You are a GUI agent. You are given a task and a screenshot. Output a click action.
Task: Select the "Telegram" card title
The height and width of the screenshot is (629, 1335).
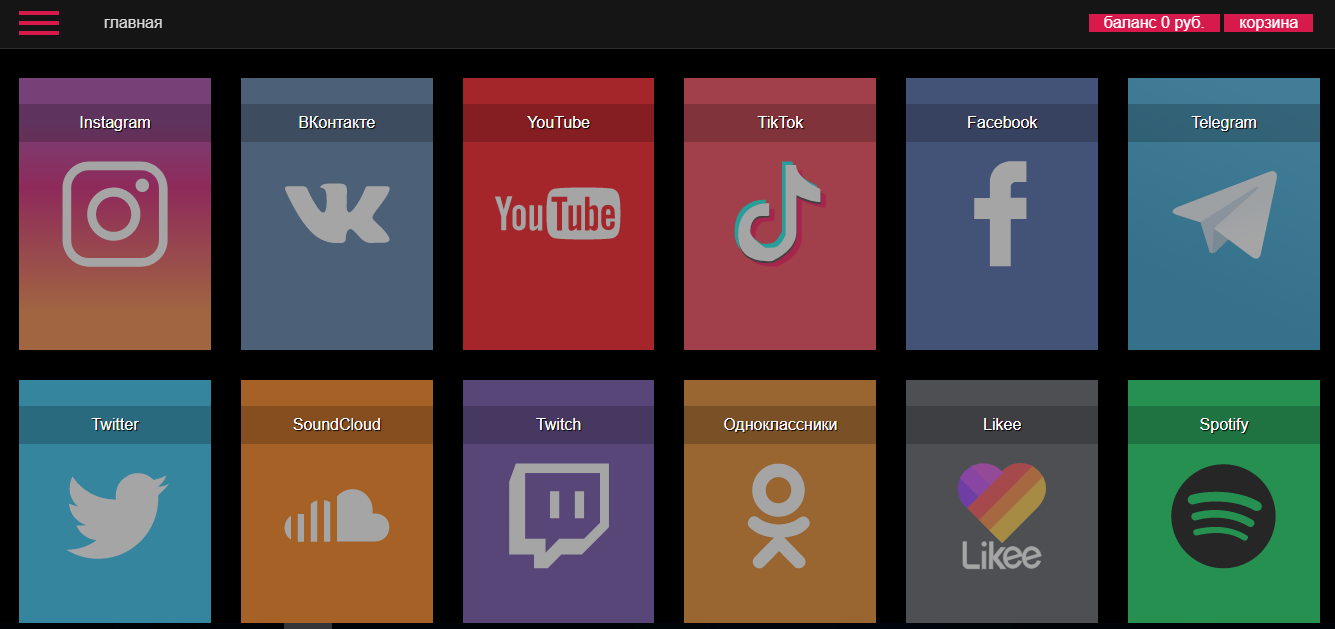pos(1224,123)
